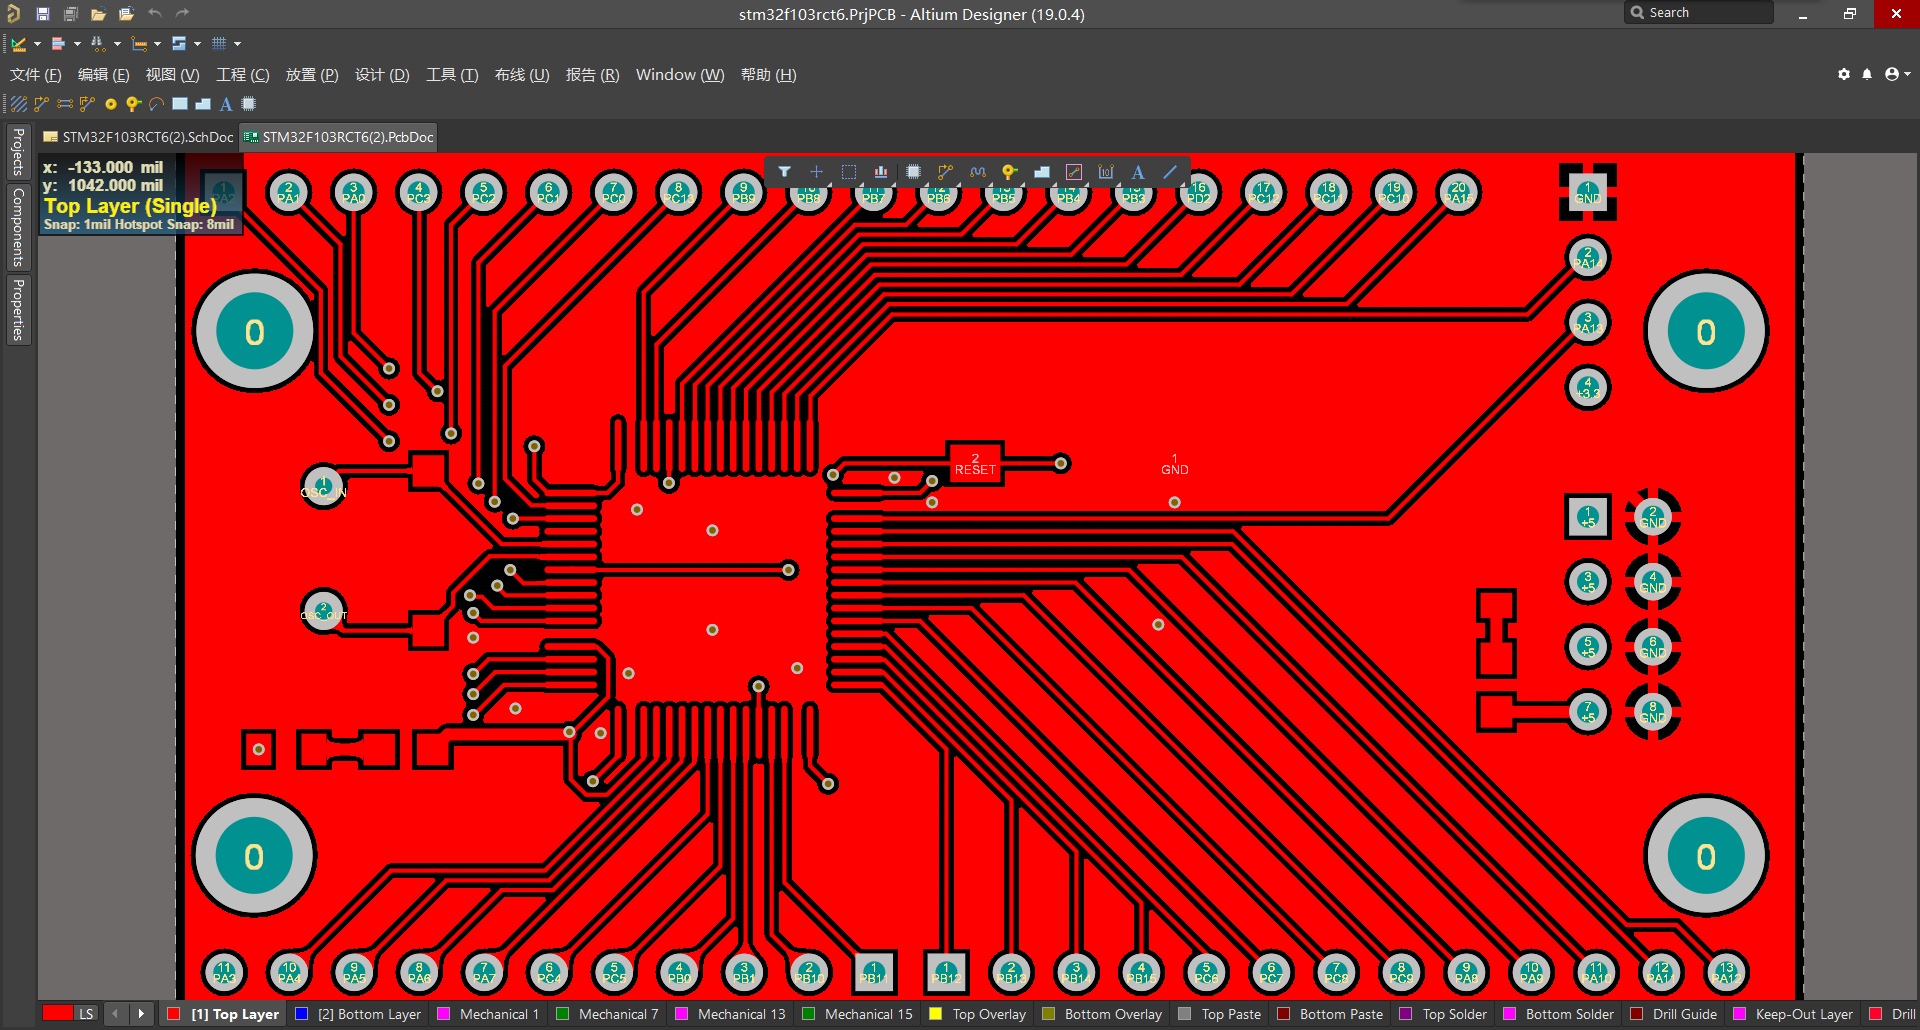Open the 编辑 (E) menu

[103, 75]
